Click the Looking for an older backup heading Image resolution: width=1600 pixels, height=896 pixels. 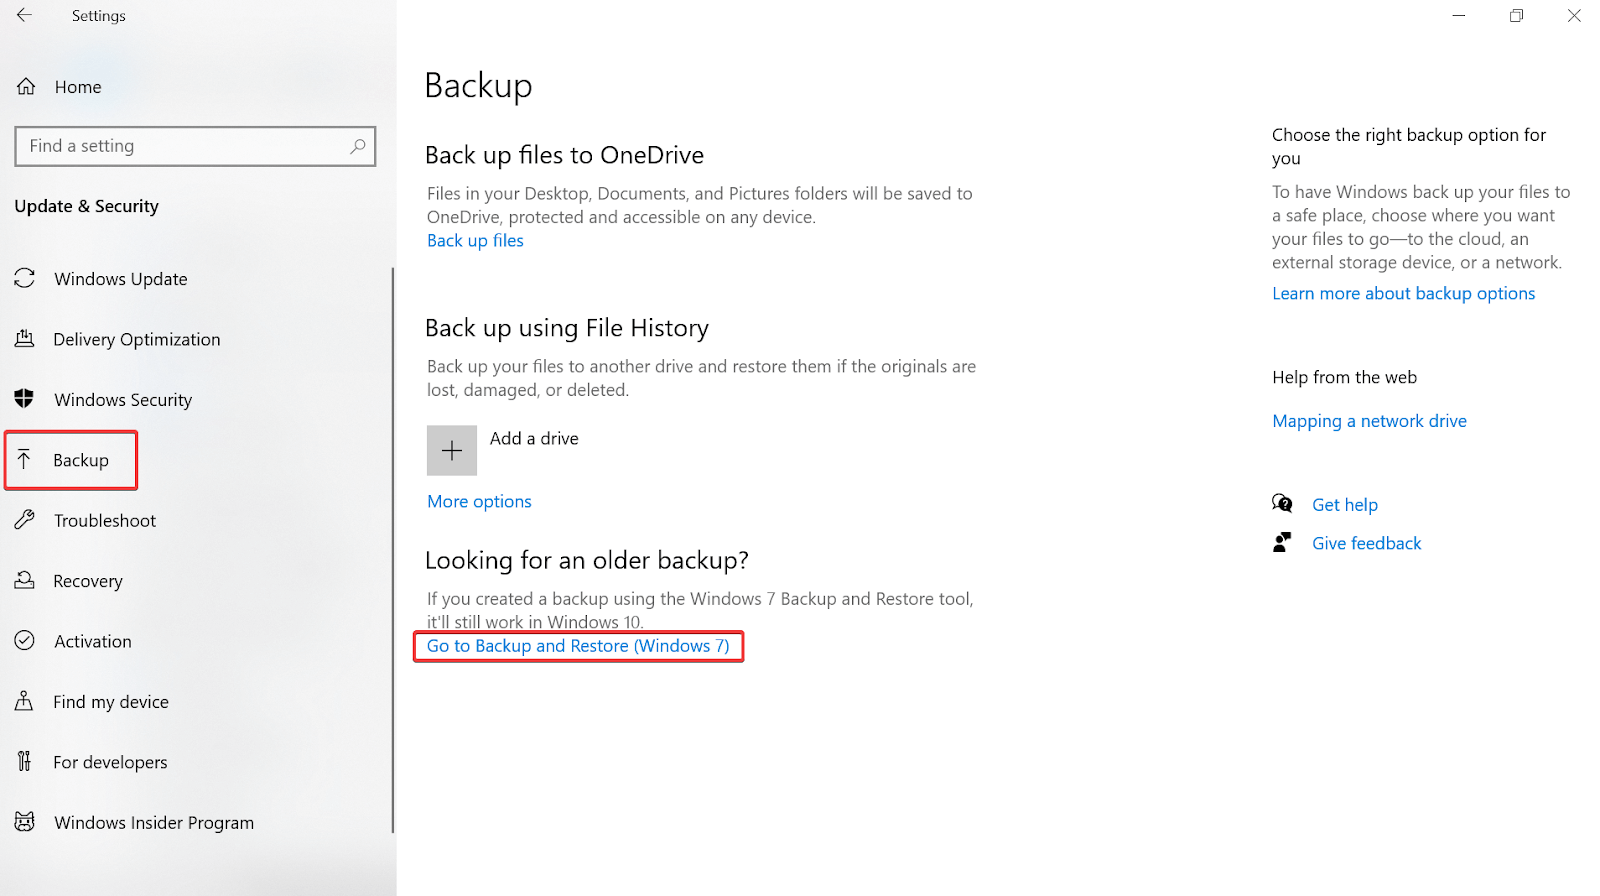coord(587,560)
